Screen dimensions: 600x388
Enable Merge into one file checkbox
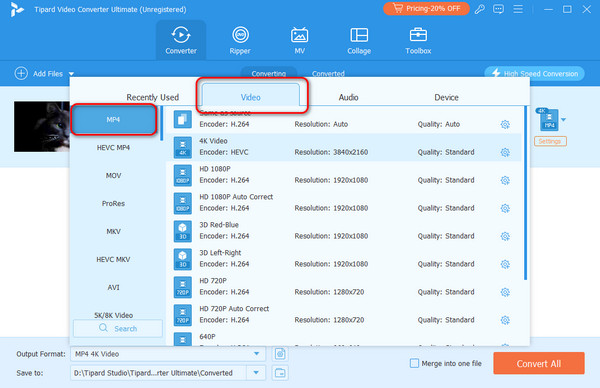(x=414, y=363)
